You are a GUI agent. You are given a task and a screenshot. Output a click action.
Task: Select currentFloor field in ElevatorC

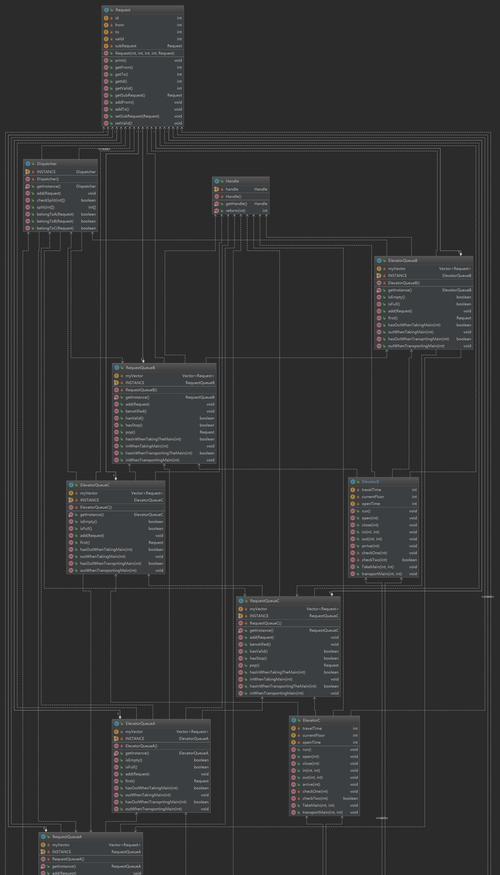[324, 735]
